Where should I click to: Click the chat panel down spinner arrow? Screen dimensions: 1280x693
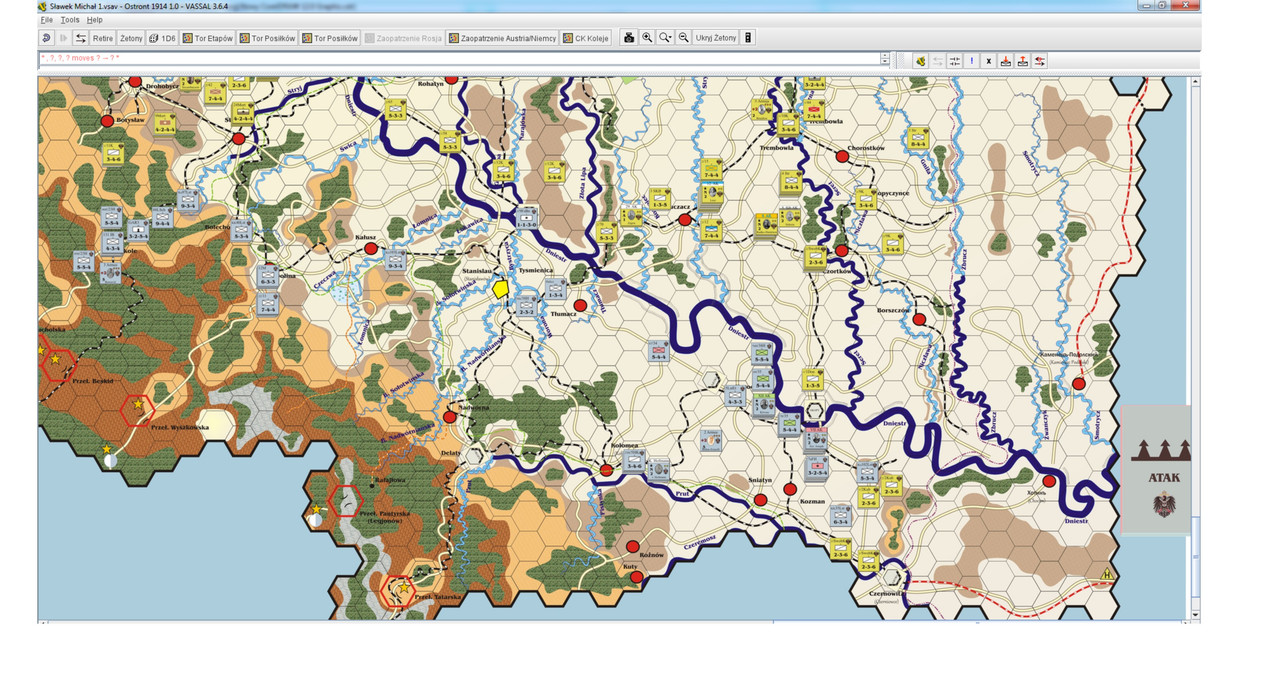[x=885, y=63]
